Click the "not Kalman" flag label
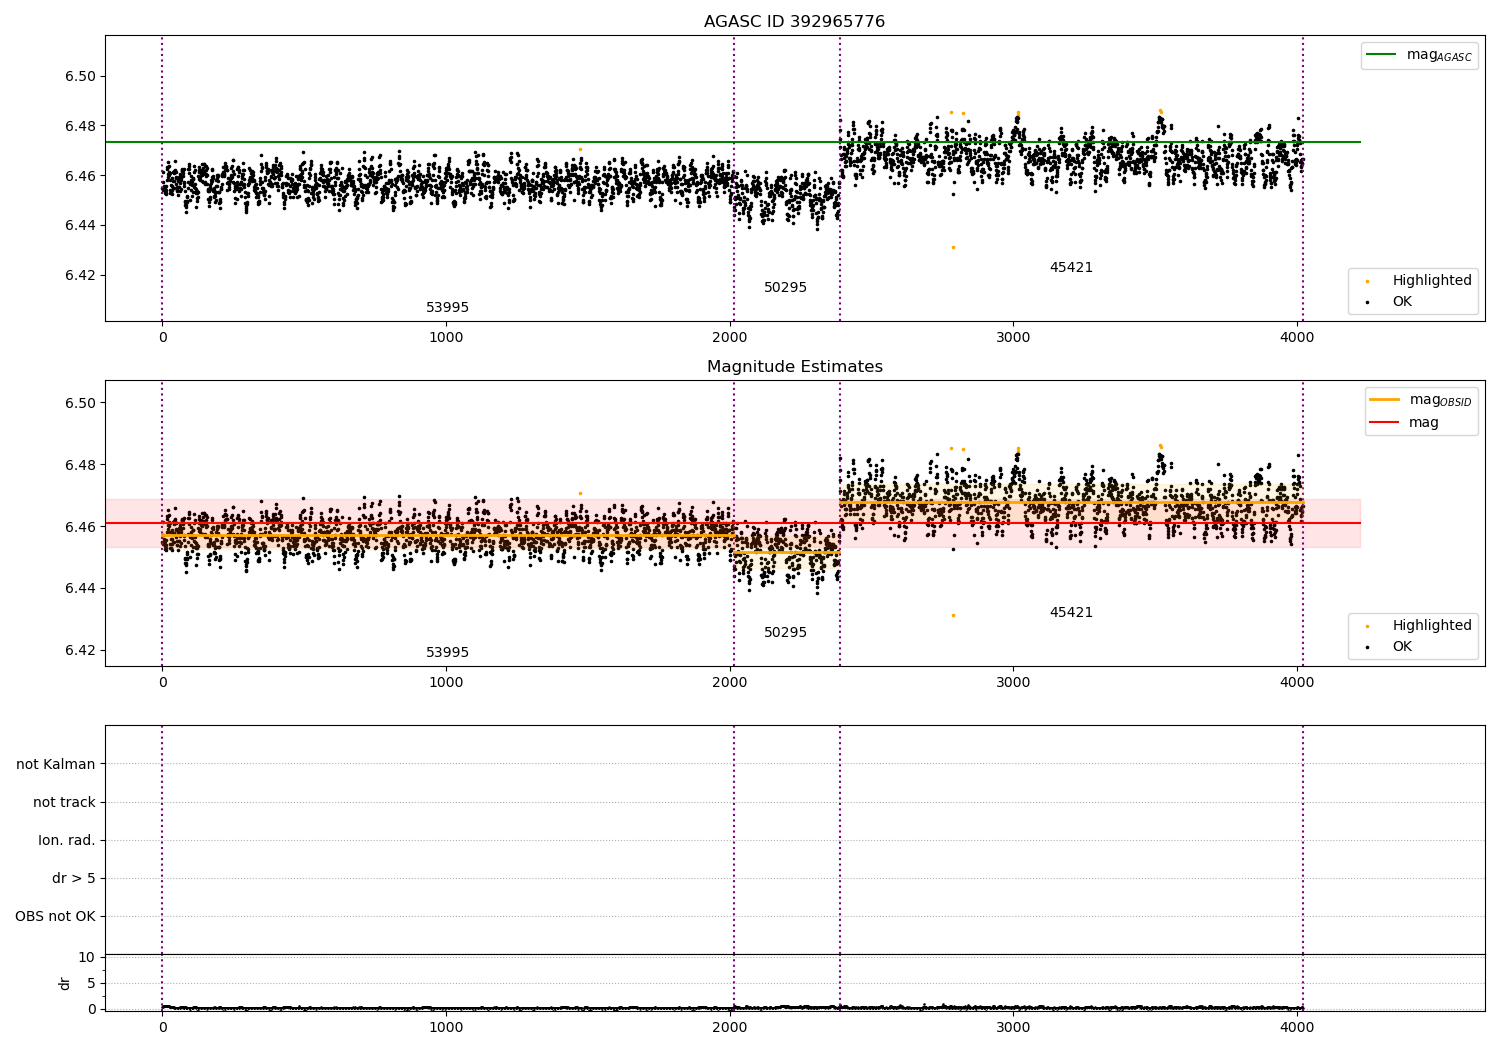The width and height of the screenshot is (1500, 1050). pyautogui.click(x=56, y=764)
